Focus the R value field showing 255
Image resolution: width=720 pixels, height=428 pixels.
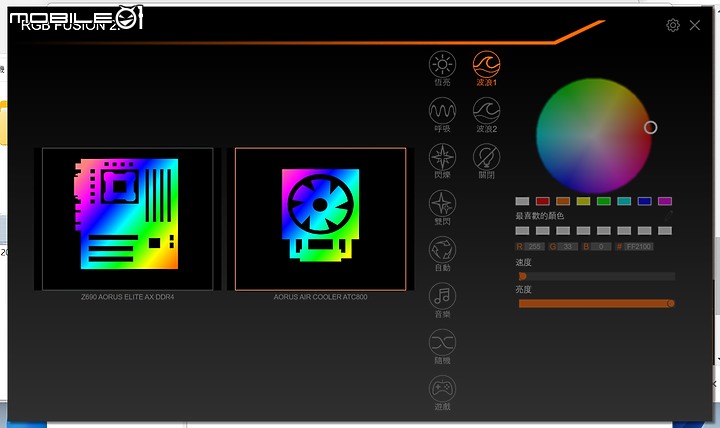coord(534,247)
